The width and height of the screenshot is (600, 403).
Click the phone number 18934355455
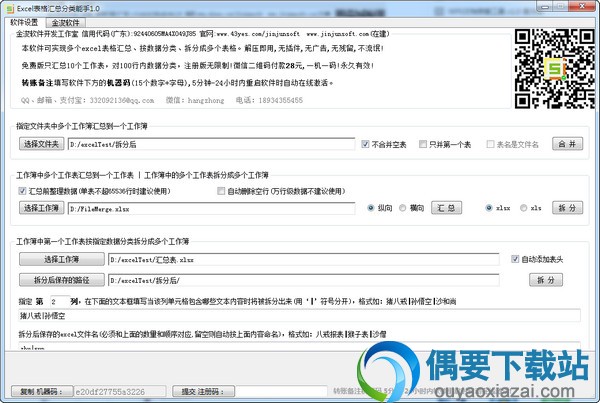tap(280, 100)
